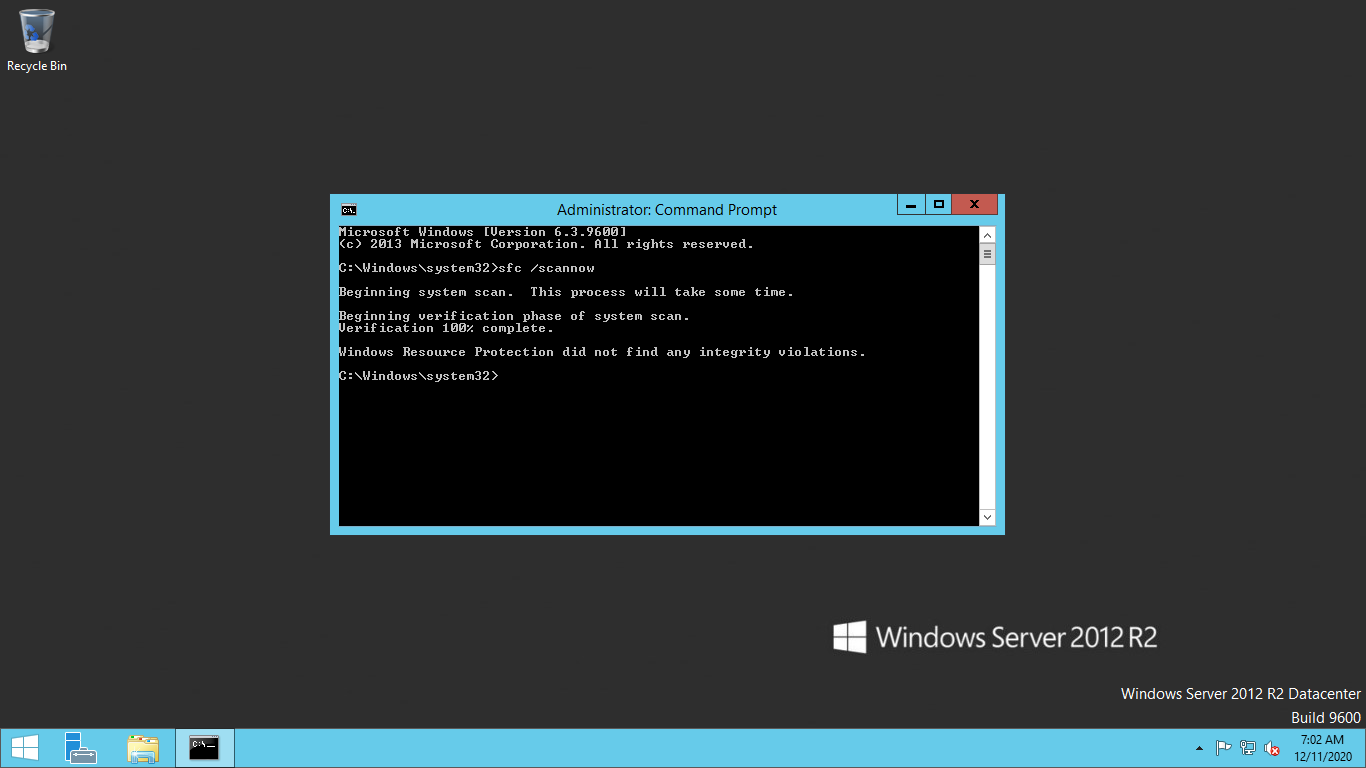
Task: Click the console scrollbar down arrow
Action: (x=987, y=517)
